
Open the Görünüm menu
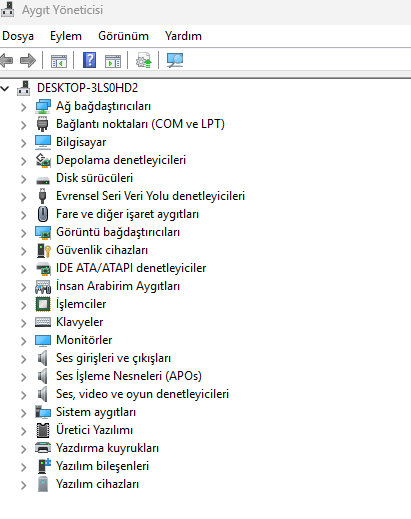click(x=123, y=36)
